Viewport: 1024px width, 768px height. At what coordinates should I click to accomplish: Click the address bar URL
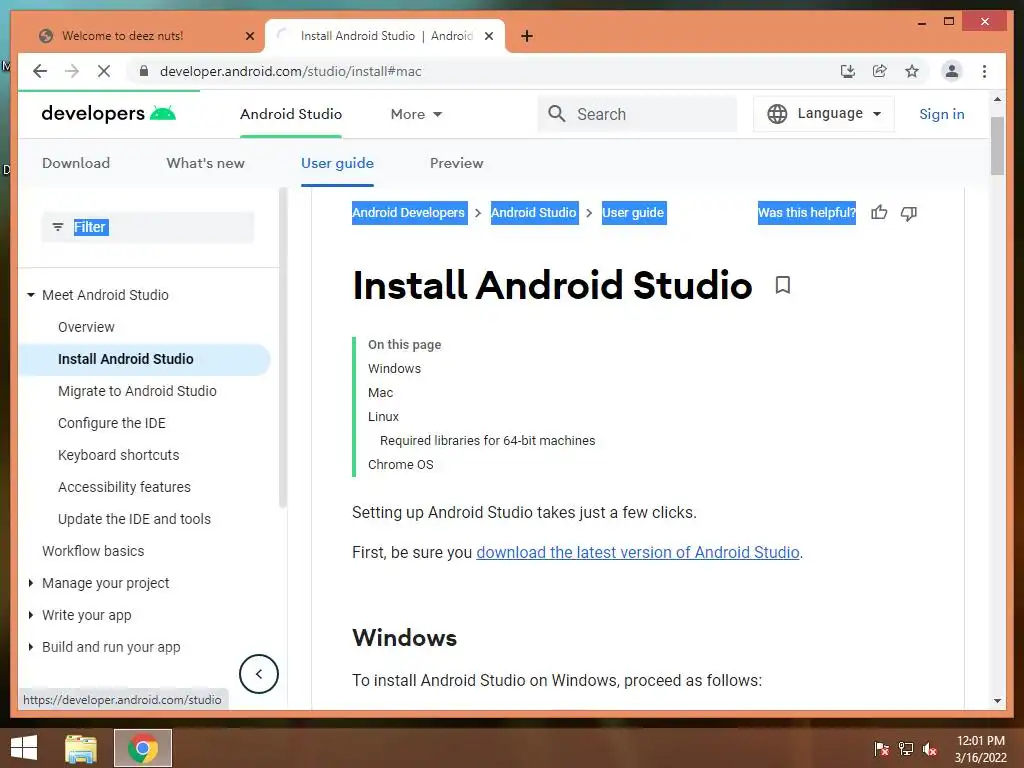click(291, 71)
